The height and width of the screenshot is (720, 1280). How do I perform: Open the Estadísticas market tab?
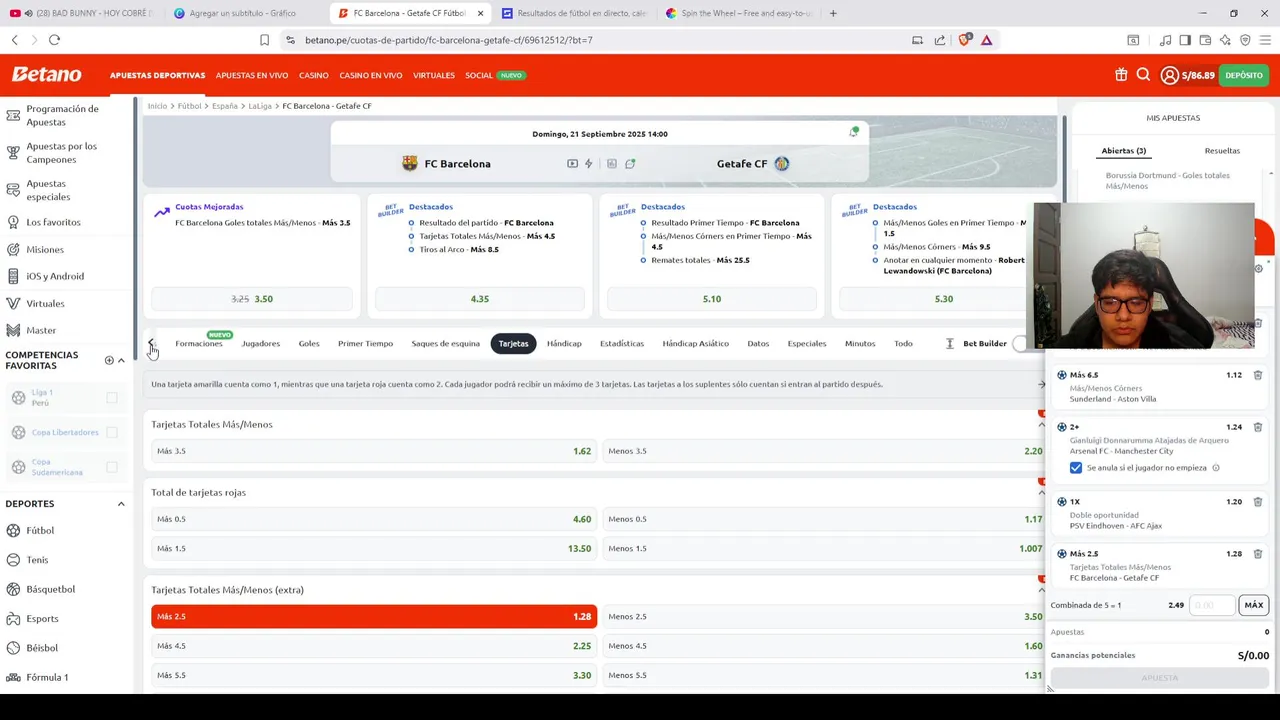(x=622, y=344)
